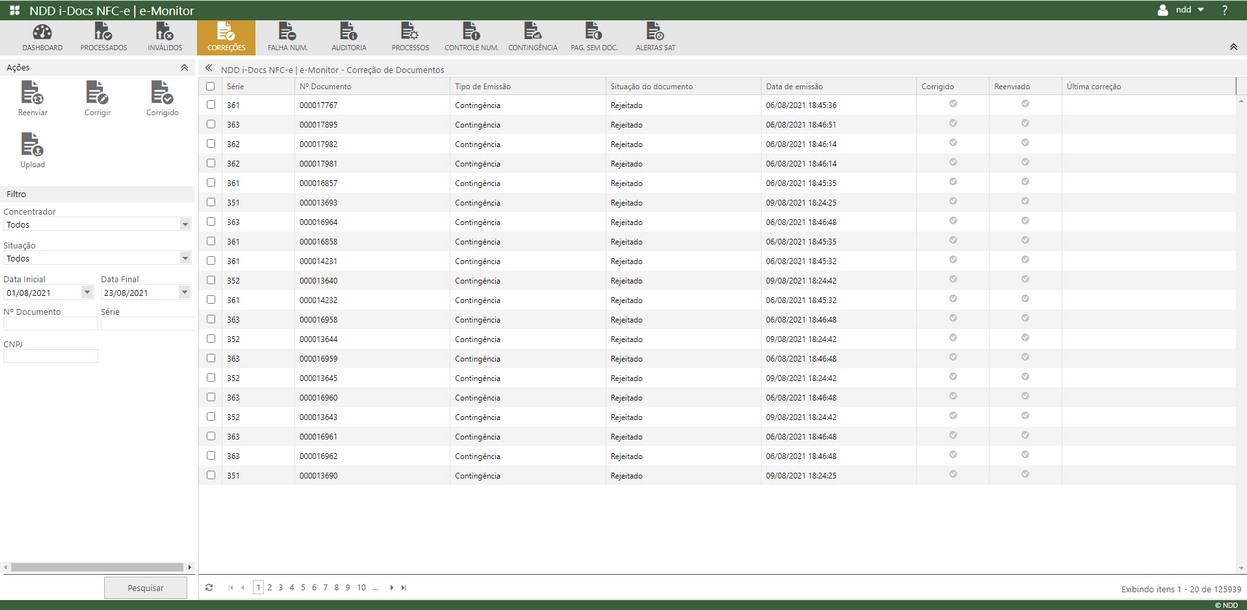Open the Falha Num. tab
The width and height of the screenshot is (1247, 610).
pos(286,37)
